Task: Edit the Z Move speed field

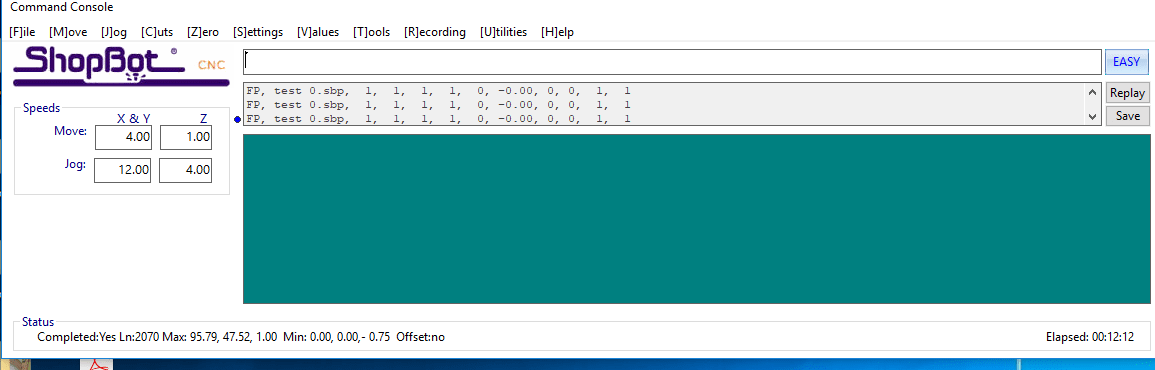Action: pyautogui.click(x=186, y=138)
